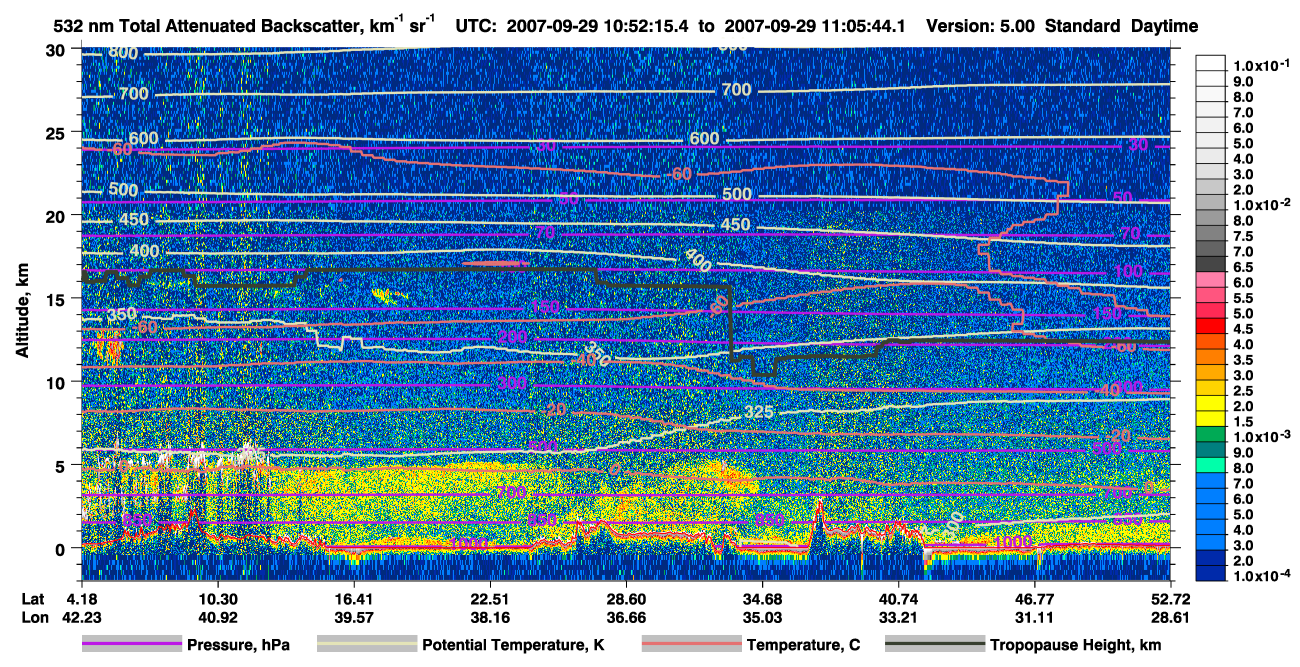Click the '25' altitude tick label
Screen dimensions: 1300x667
[x=56, y=133]
